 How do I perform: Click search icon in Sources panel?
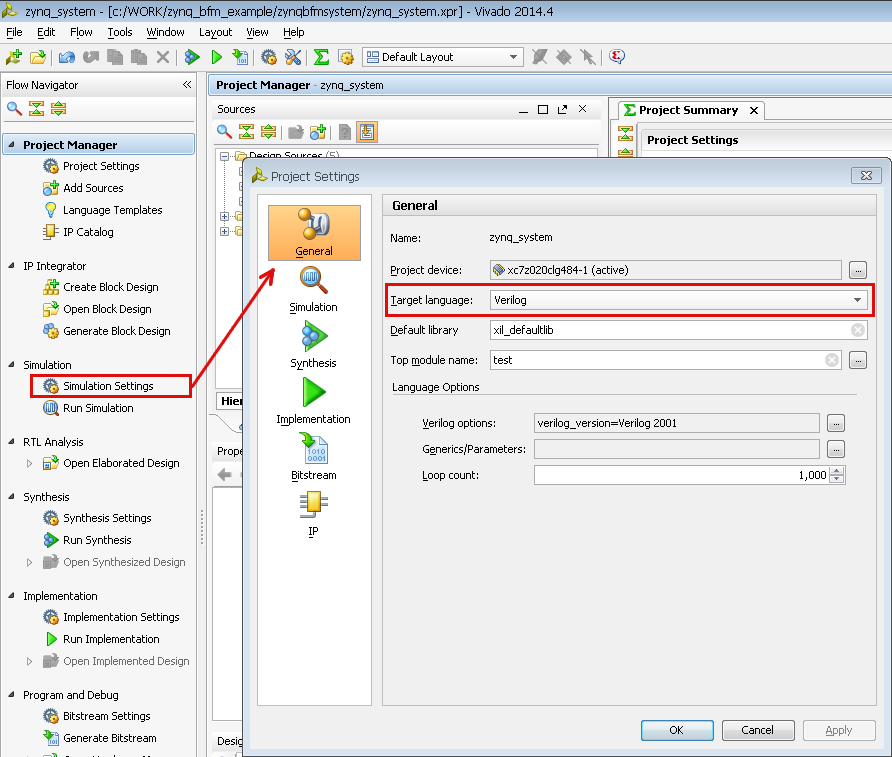224,132
